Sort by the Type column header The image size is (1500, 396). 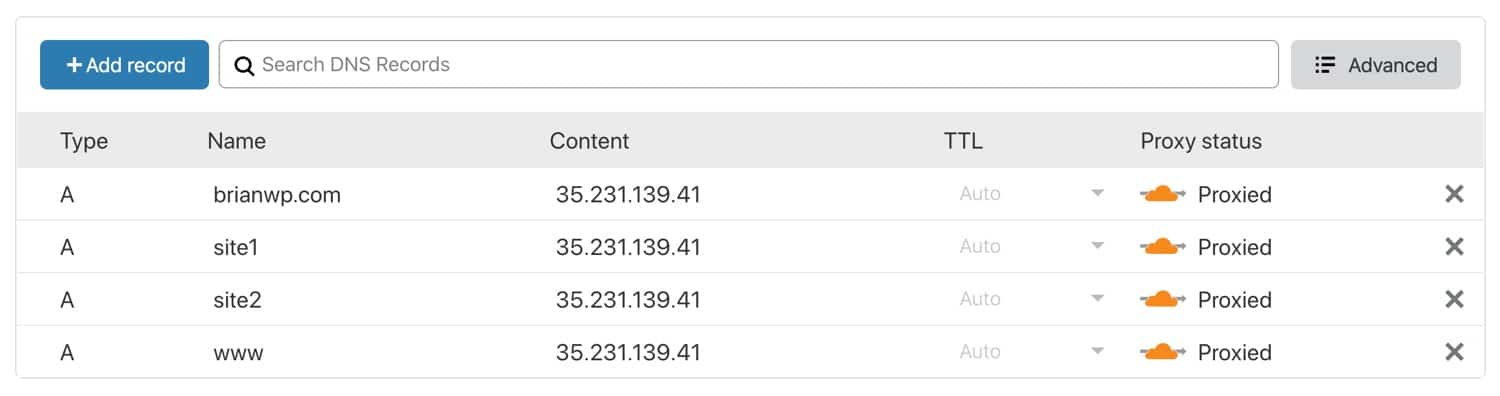click(x=84, y=141)
